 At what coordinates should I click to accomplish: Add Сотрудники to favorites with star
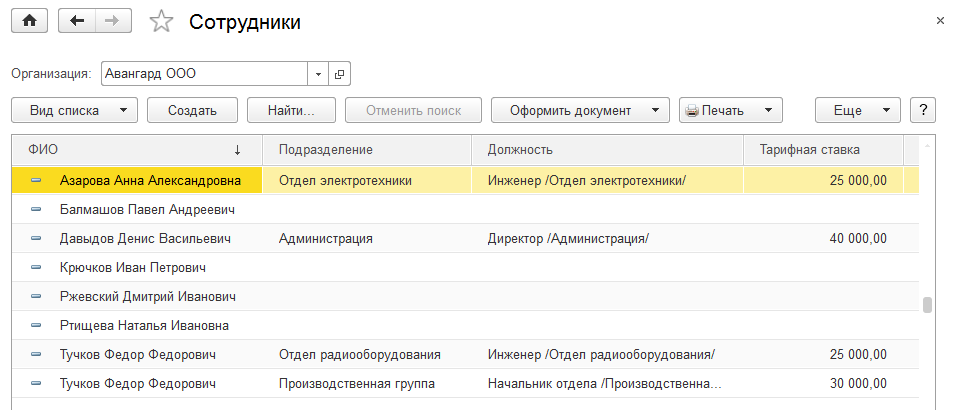pyautogui.click(x=161, y=22)
